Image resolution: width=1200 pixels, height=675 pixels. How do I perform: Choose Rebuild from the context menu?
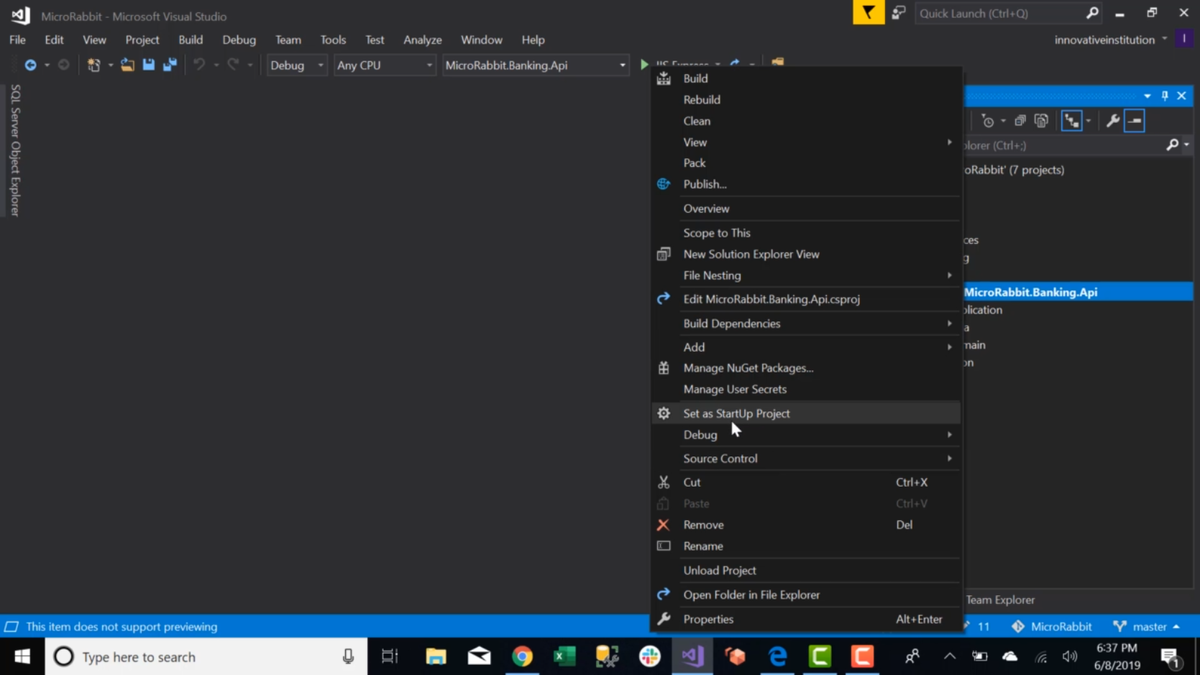coord(806,100)
